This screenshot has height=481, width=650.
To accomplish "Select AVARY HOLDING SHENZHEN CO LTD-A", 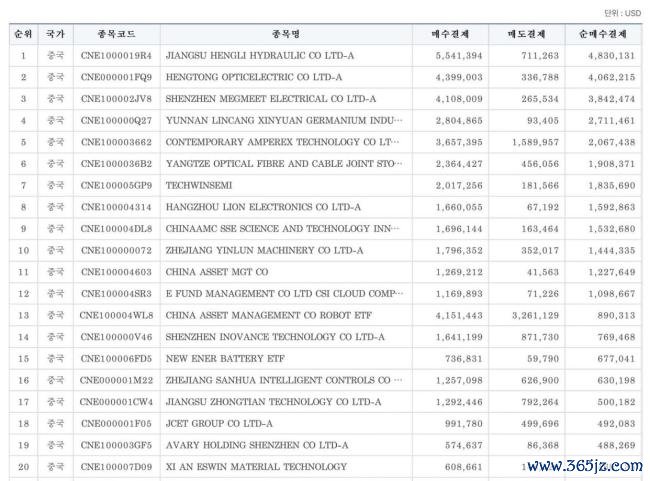I will tap(257, 445).
